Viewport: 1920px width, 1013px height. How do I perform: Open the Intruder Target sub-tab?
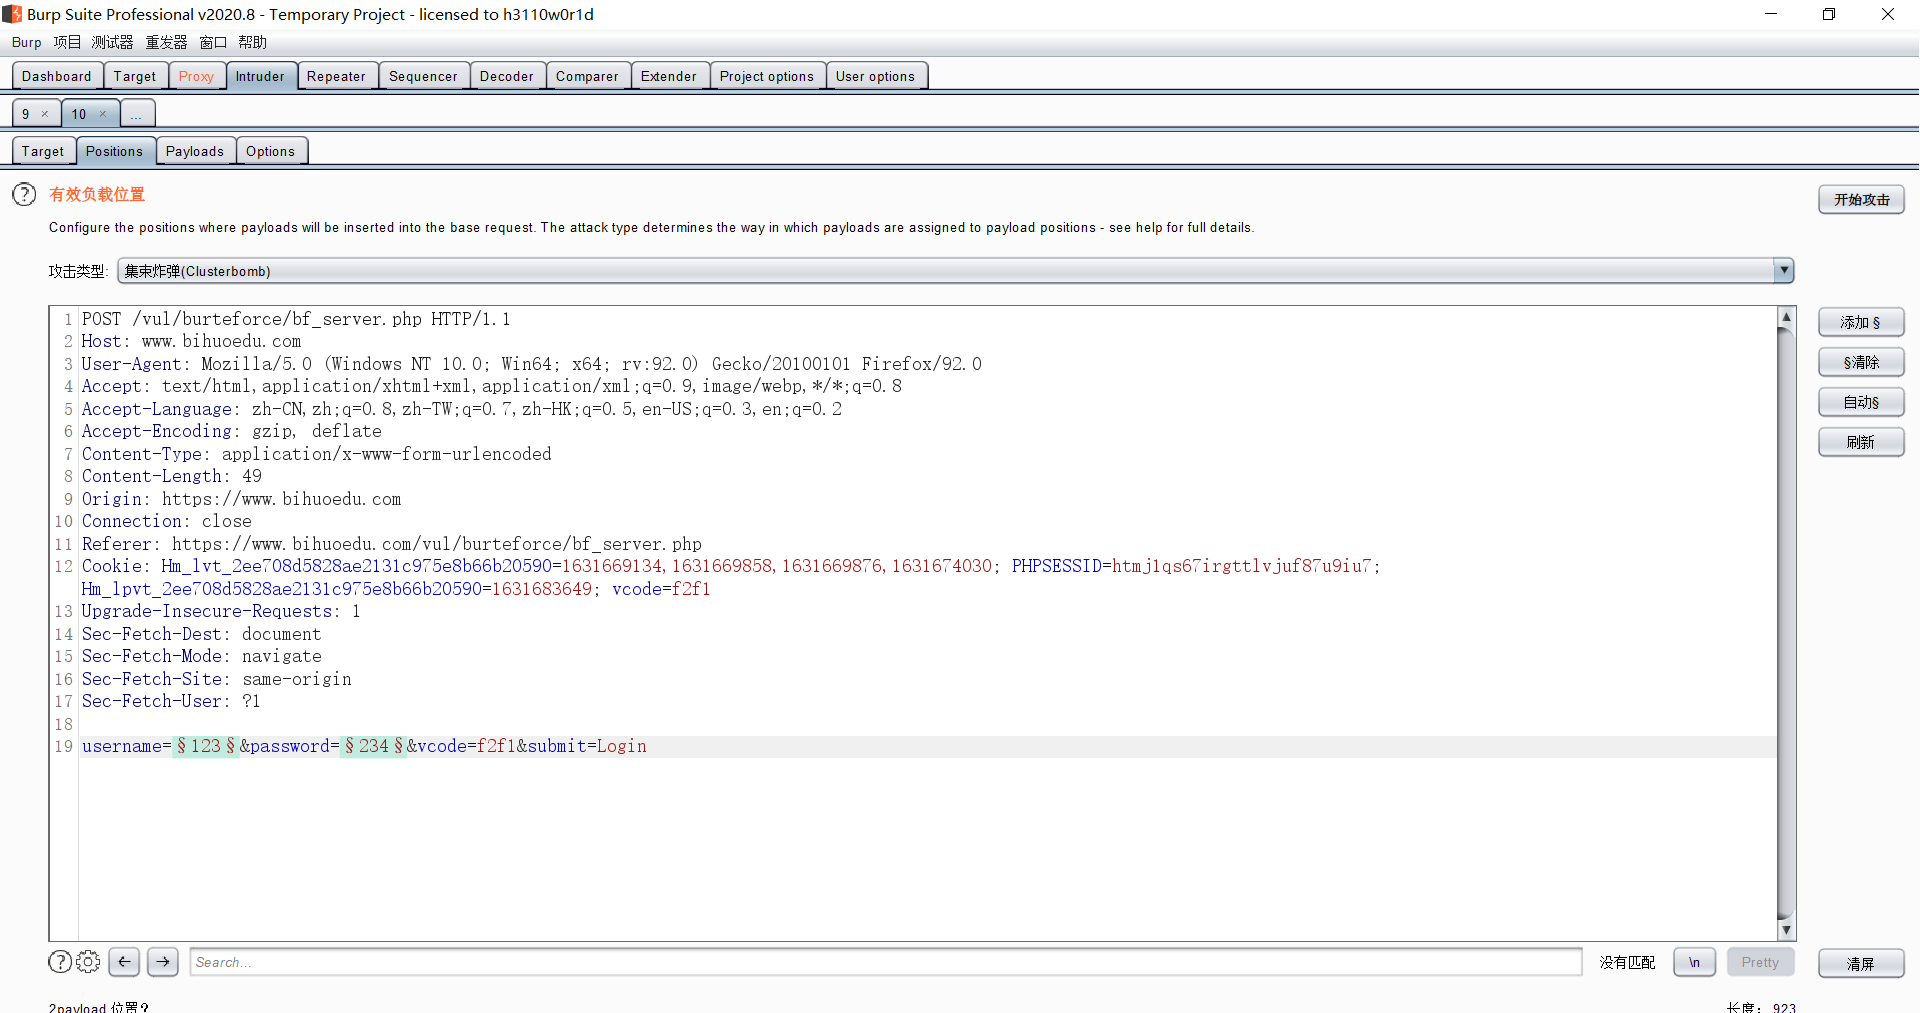pyautogui.click(x=43, y=151)
